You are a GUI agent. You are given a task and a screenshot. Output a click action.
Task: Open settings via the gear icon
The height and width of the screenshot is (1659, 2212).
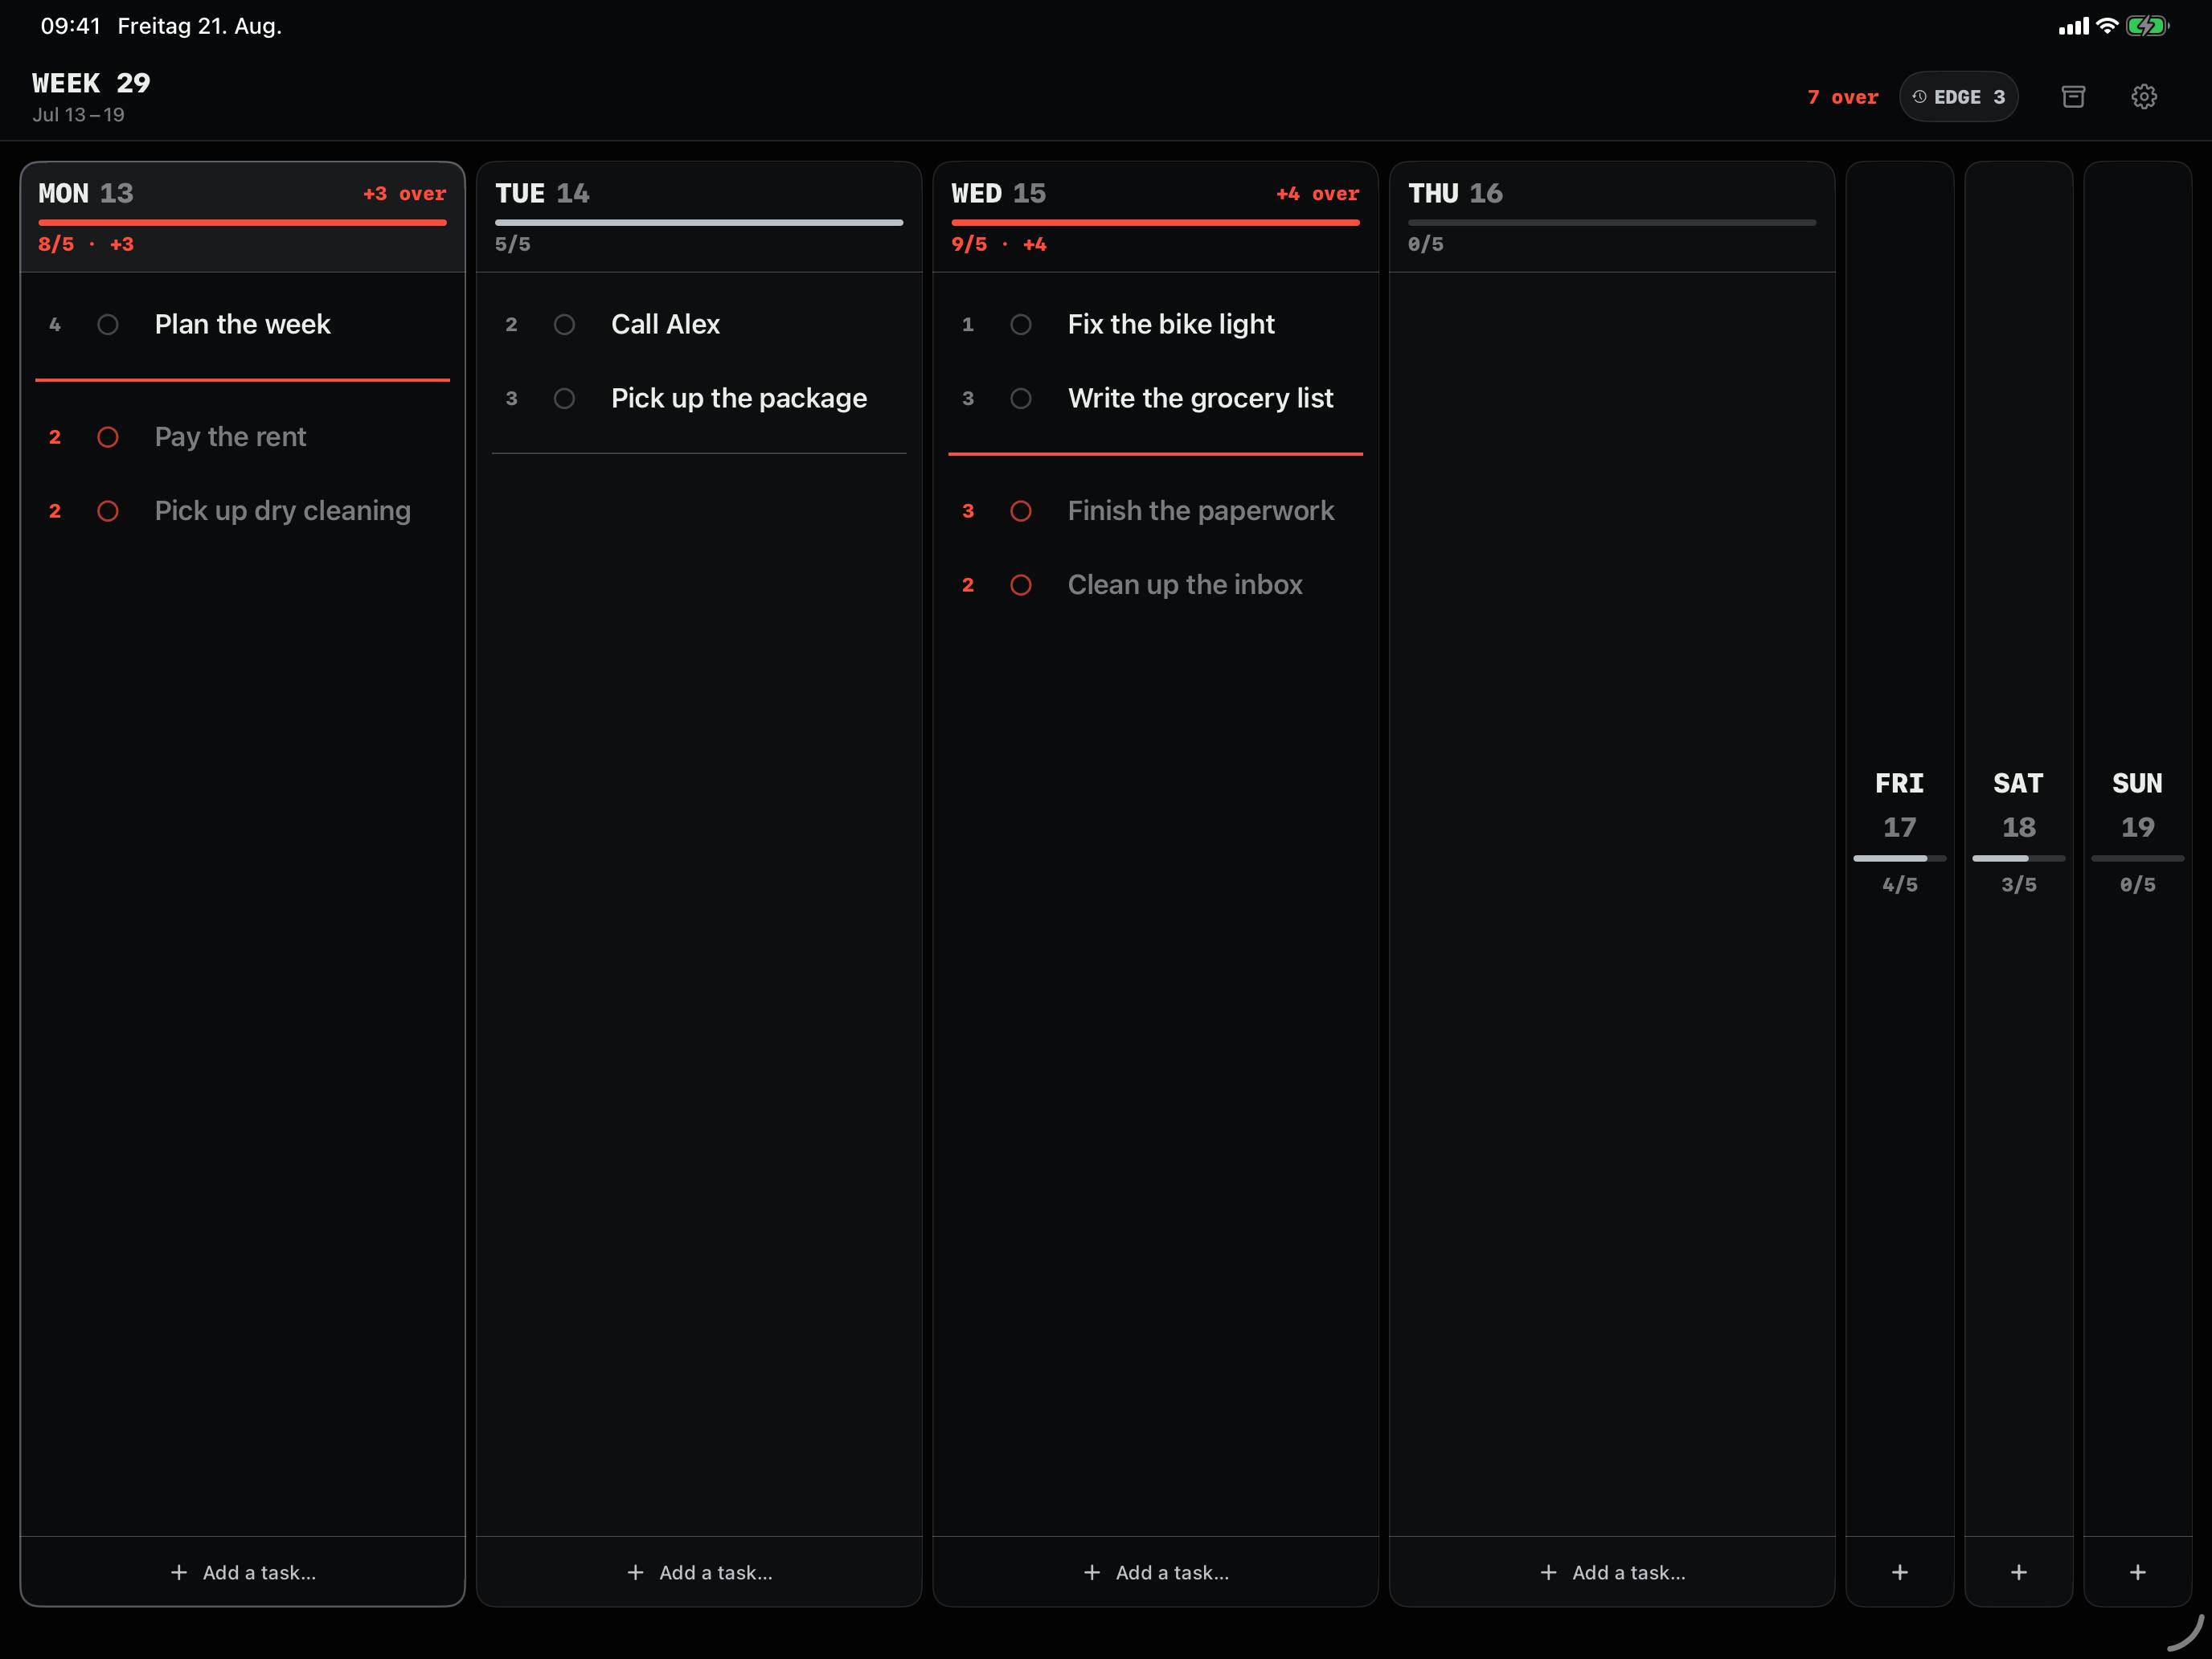(x=2143, y=97)
